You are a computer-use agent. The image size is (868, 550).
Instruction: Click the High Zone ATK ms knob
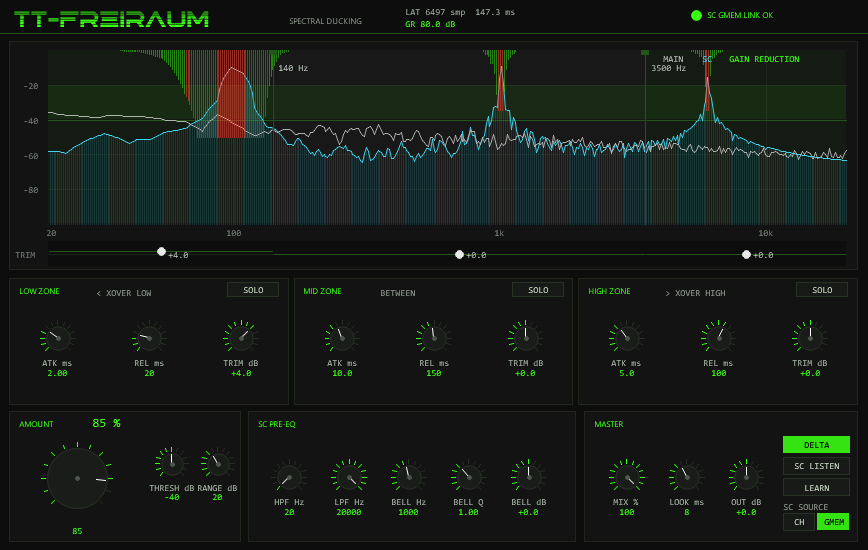[x=627, y=338]
